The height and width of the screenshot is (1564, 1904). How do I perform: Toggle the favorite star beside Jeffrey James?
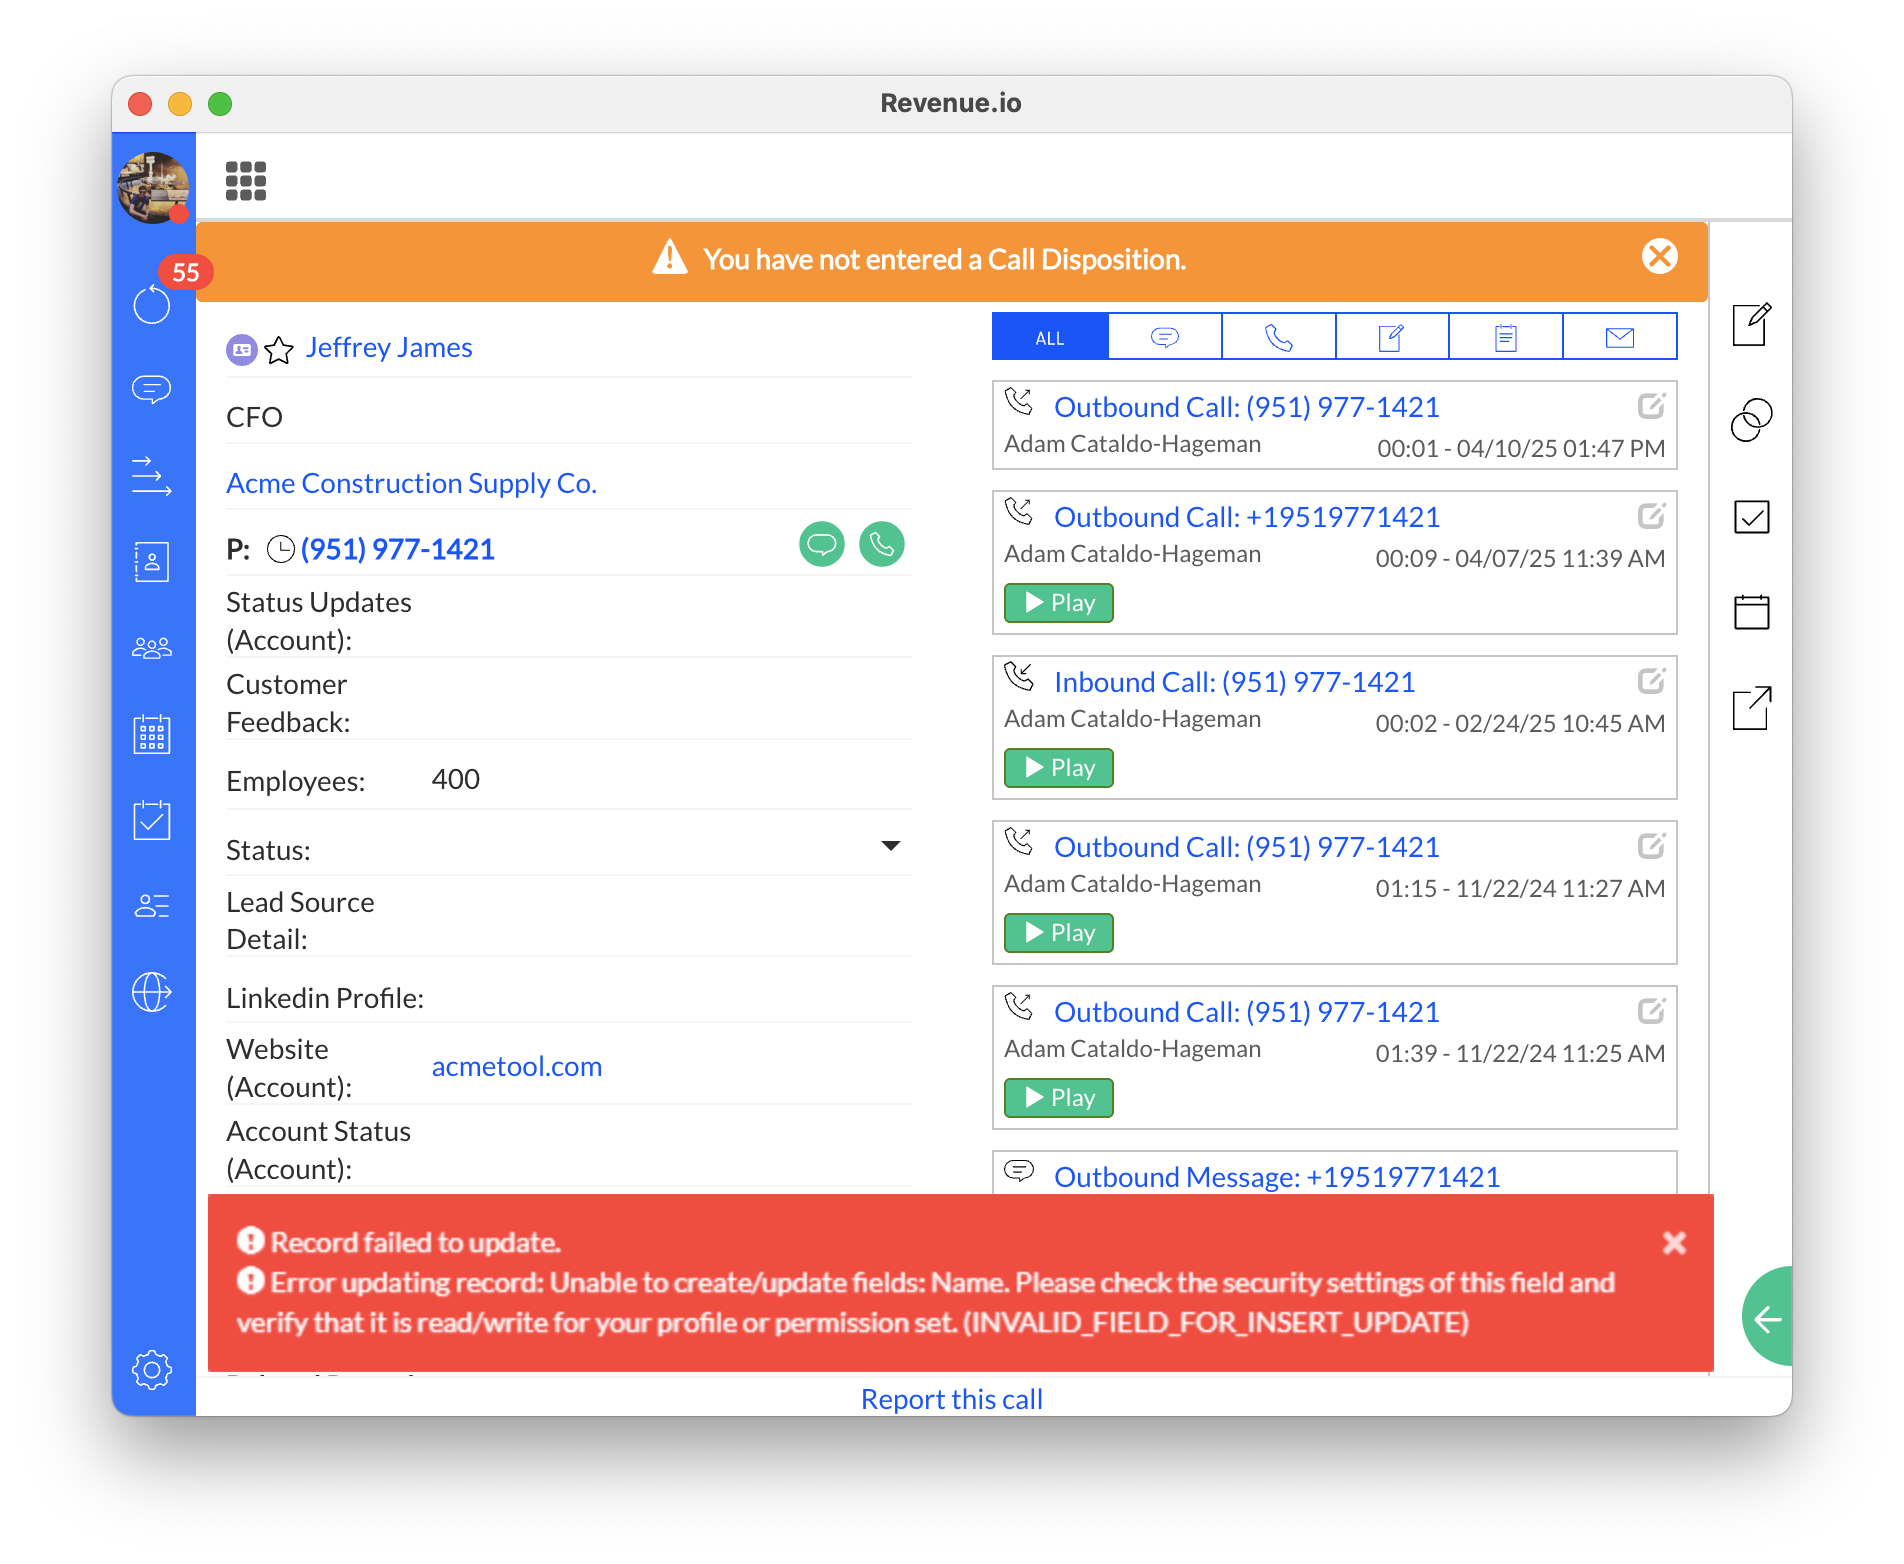pos(279,350)
